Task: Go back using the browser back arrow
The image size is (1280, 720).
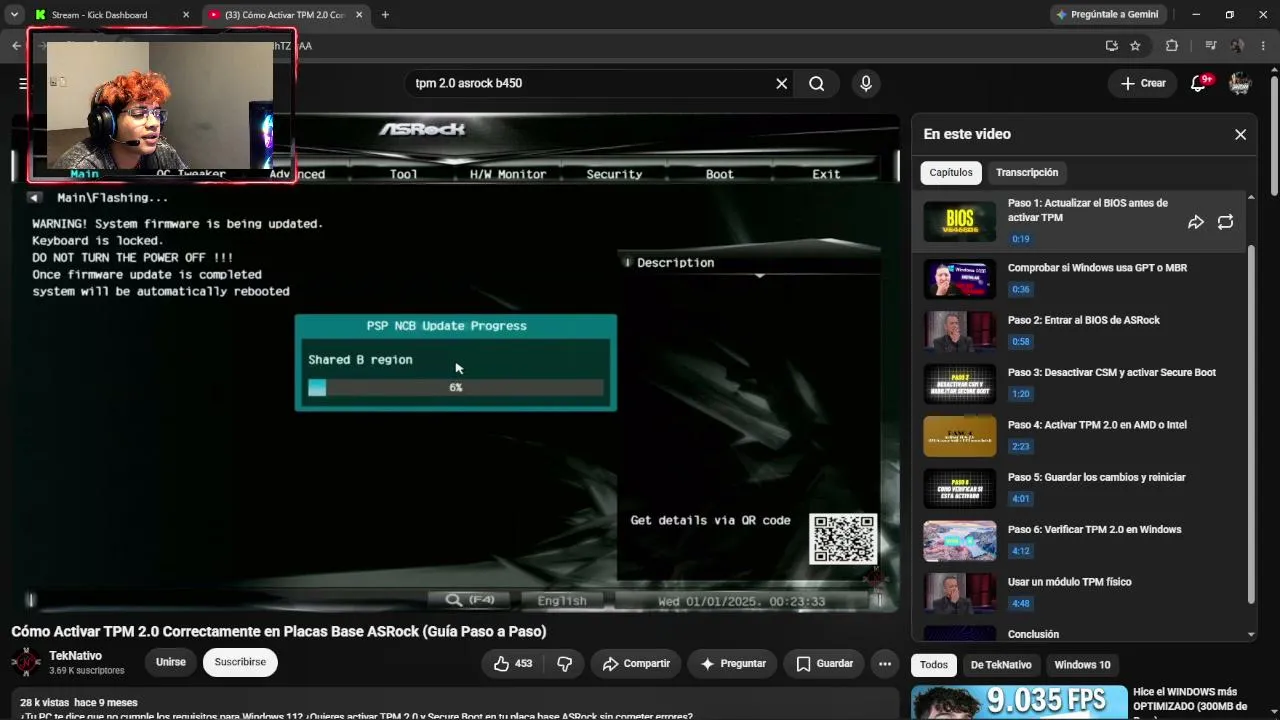Action: [16, 46]
